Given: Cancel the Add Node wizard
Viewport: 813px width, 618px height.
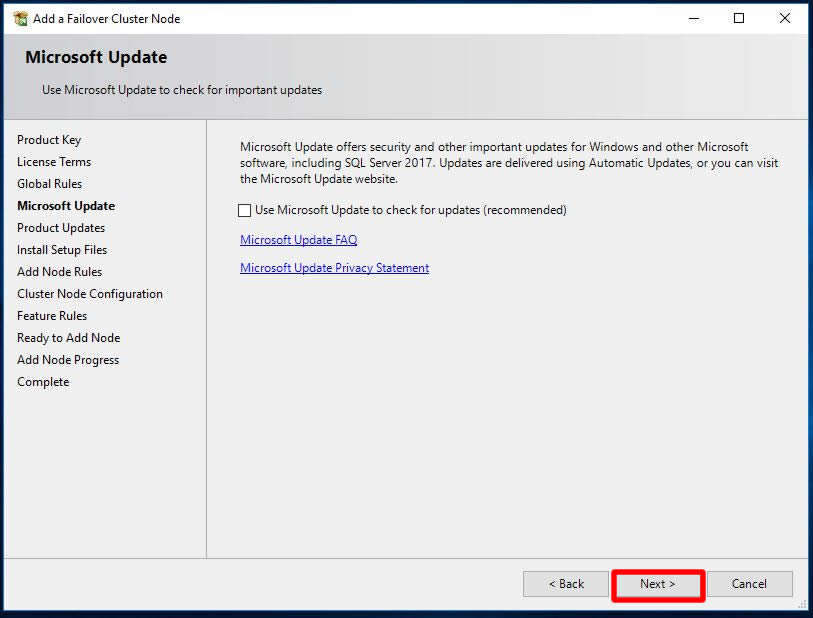Looking at the screenshot, I should tap(749, 584).
